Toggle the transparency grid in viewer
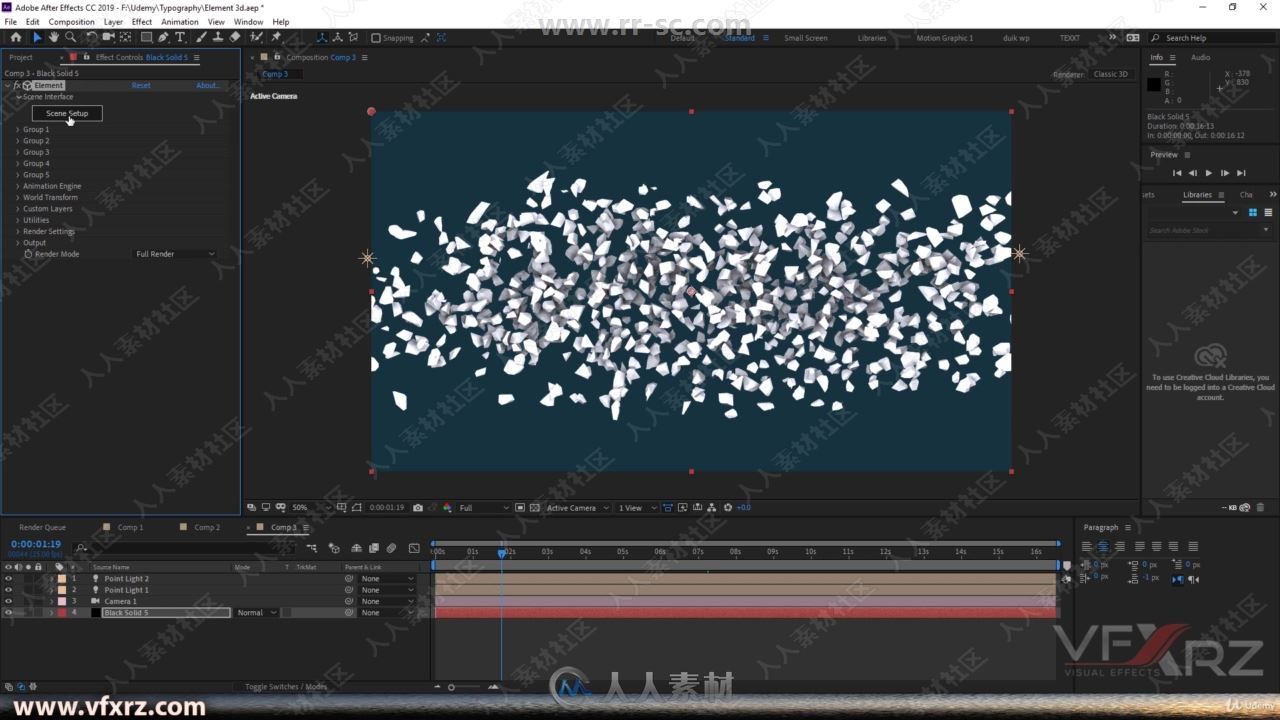The width and height of the screenshot is (1280, 720). pos(535,508)
